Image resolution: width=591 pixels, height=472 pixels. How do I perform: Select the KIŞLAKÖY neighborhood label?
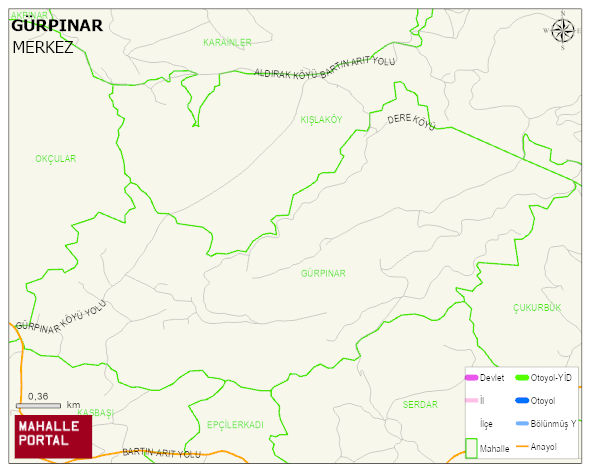[321, 120]
